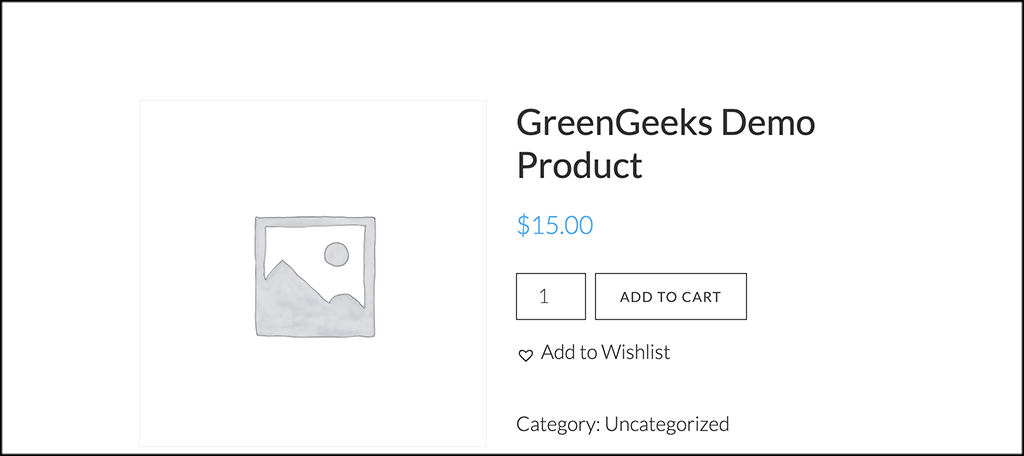Click the sun circle in placeholder image
The image size is (1024, 456).
tap(337, 254)
